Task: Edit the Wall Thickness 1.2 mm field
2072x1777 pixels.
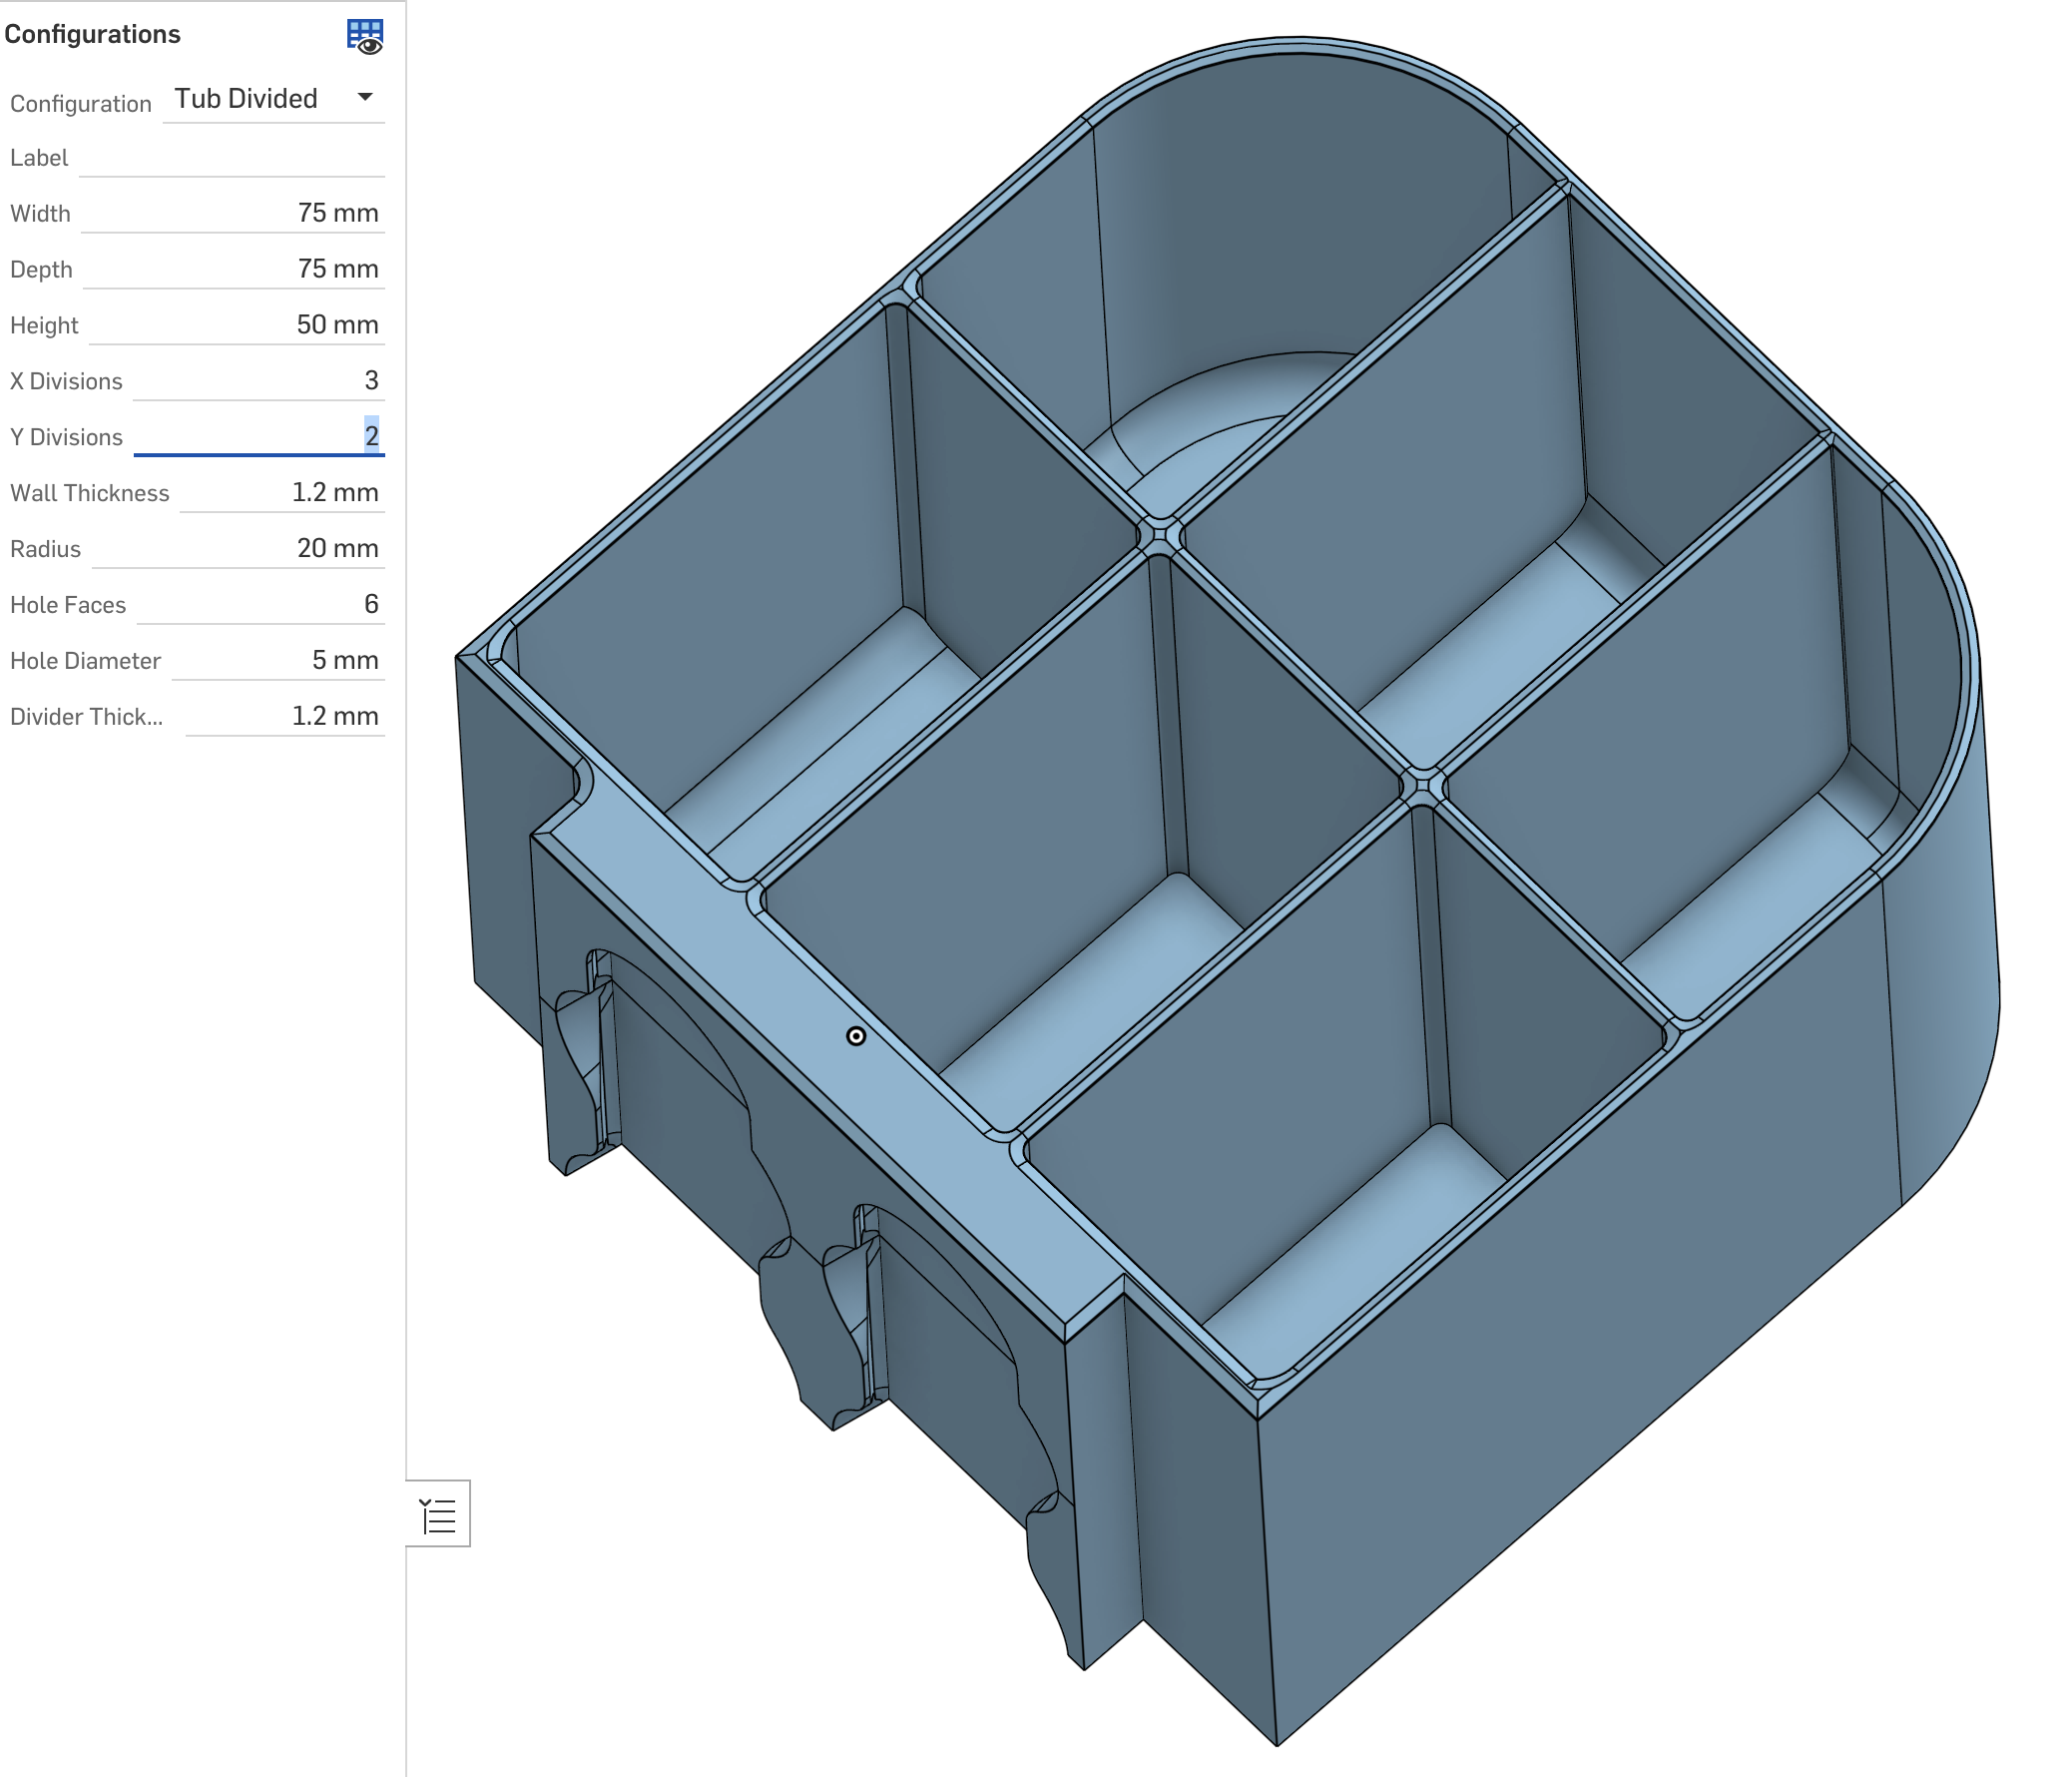Action: tap(282, 493)
